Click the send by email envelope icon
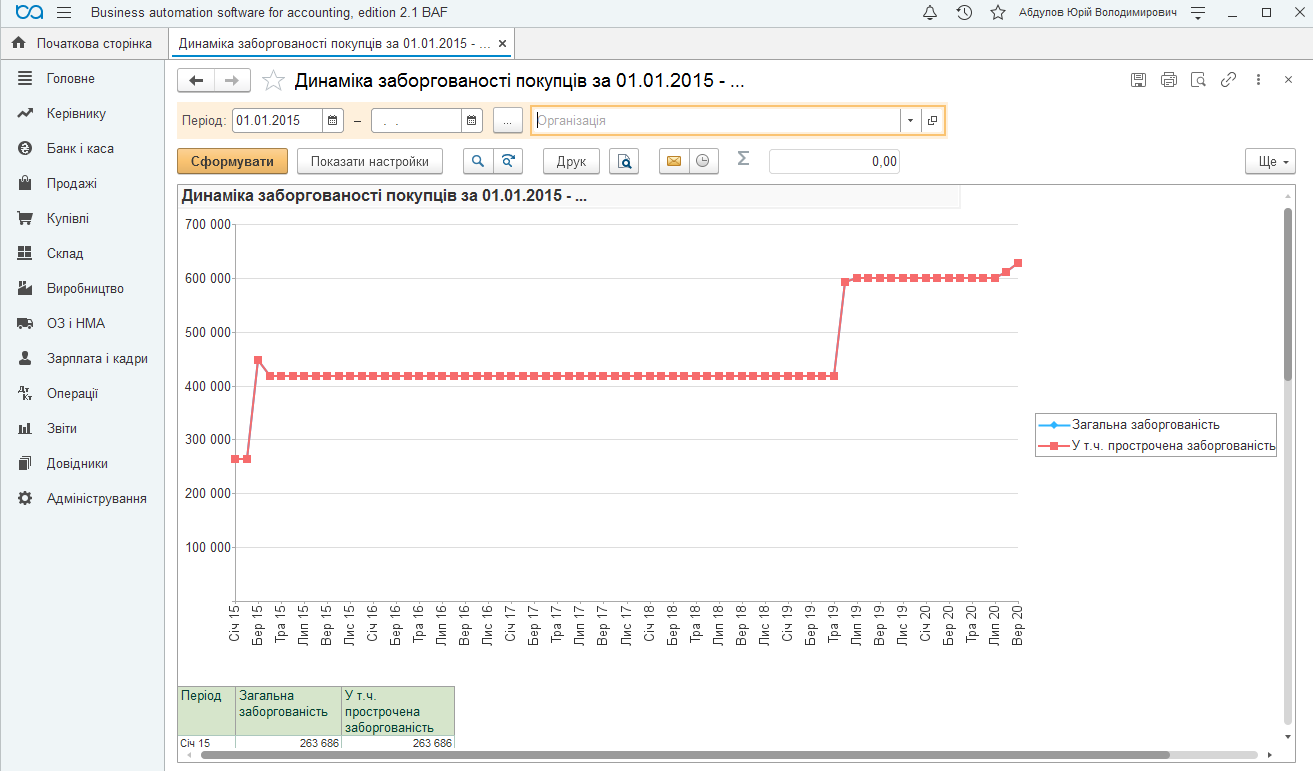The height and width of the screenshot is (771, 1313). click(674, 161)
